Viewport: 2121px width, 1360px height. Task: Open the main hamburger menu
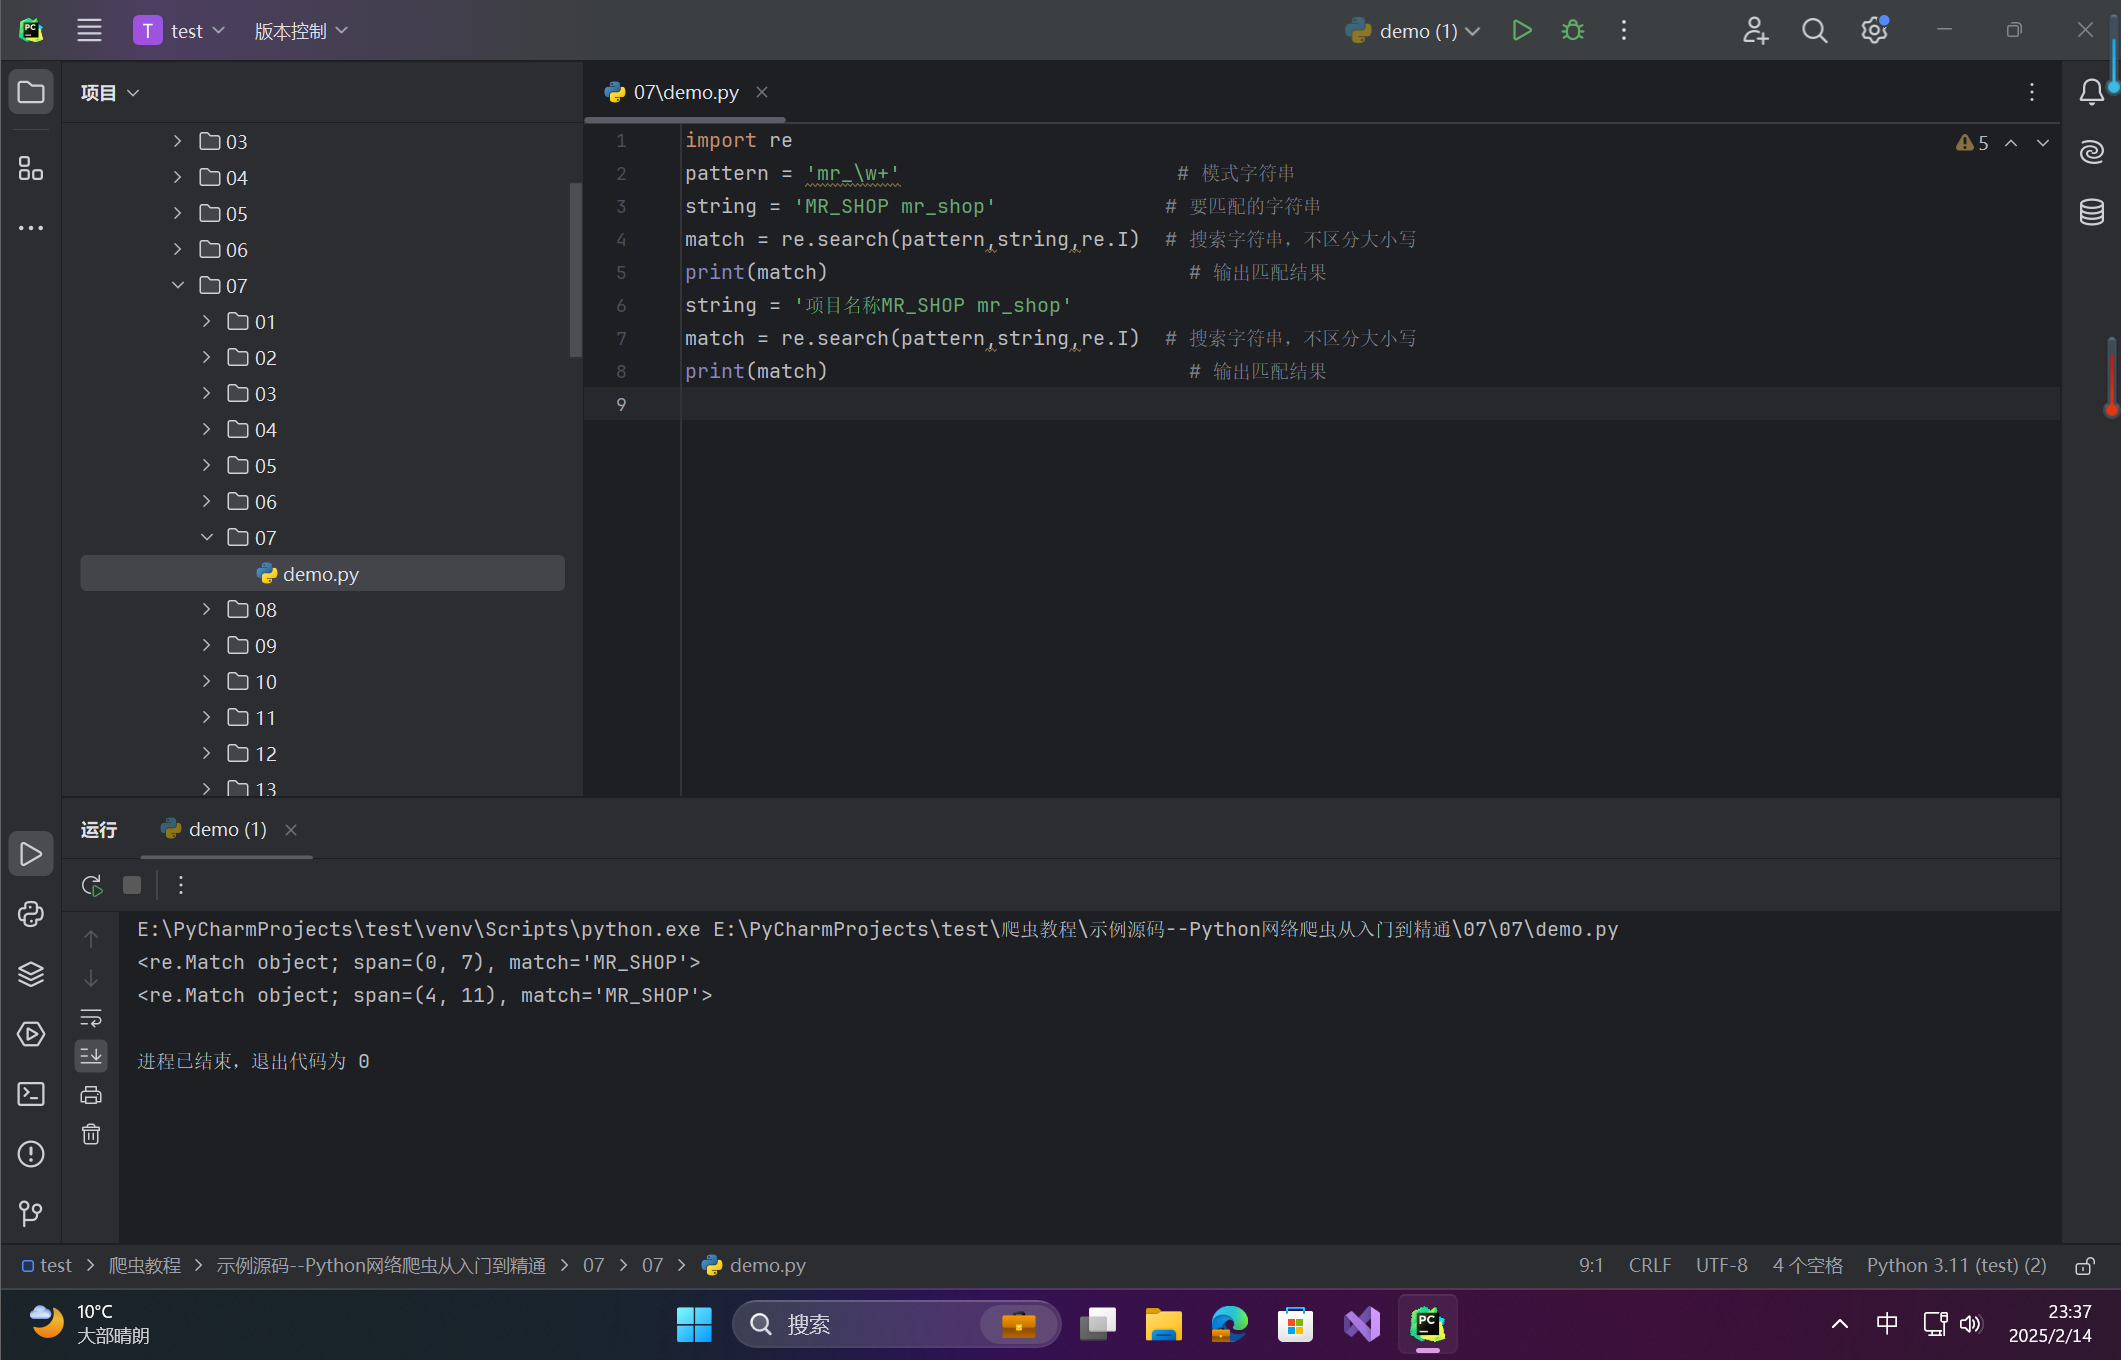click(89, 31)
